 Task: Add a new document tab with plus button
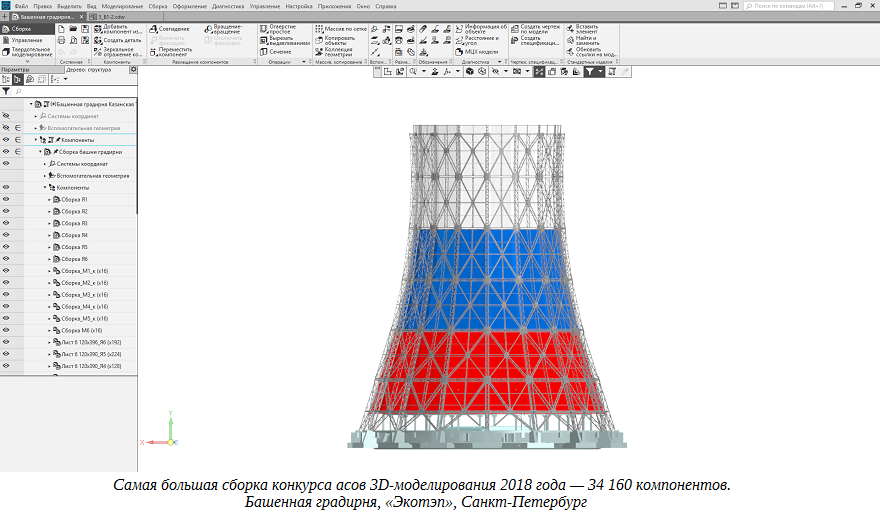(4, 17)
